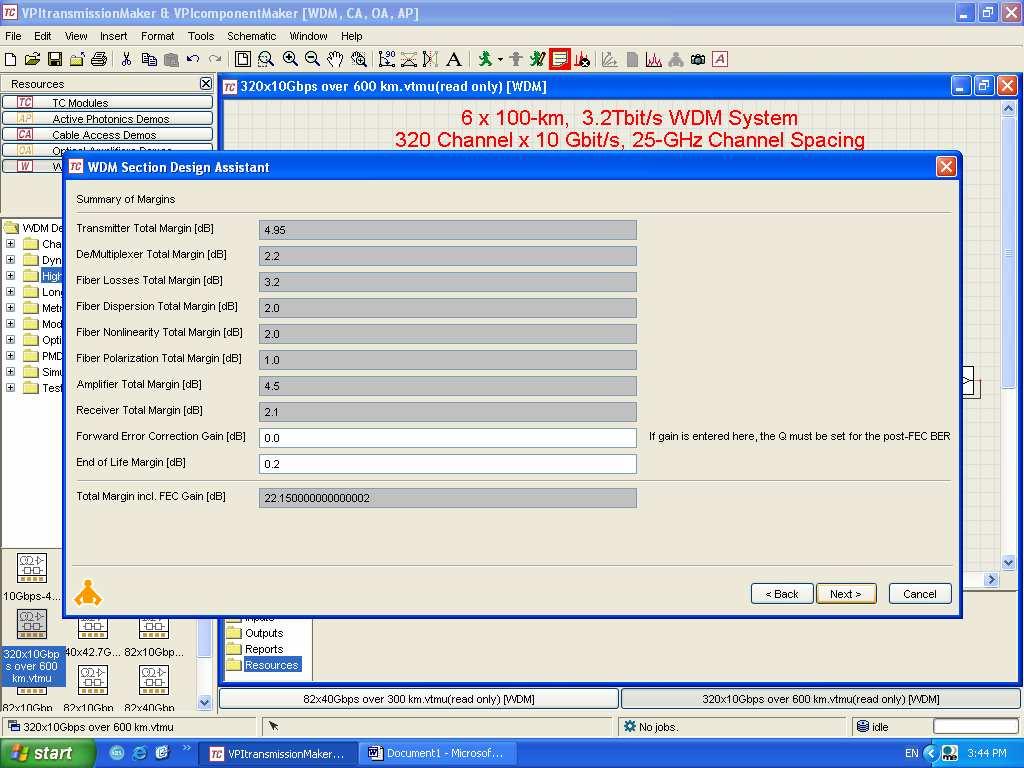Image resolution: width=1024 pixels, height=768 pixels.
Task: Click the Print icon in toolbar
Action: coord(99,59)
